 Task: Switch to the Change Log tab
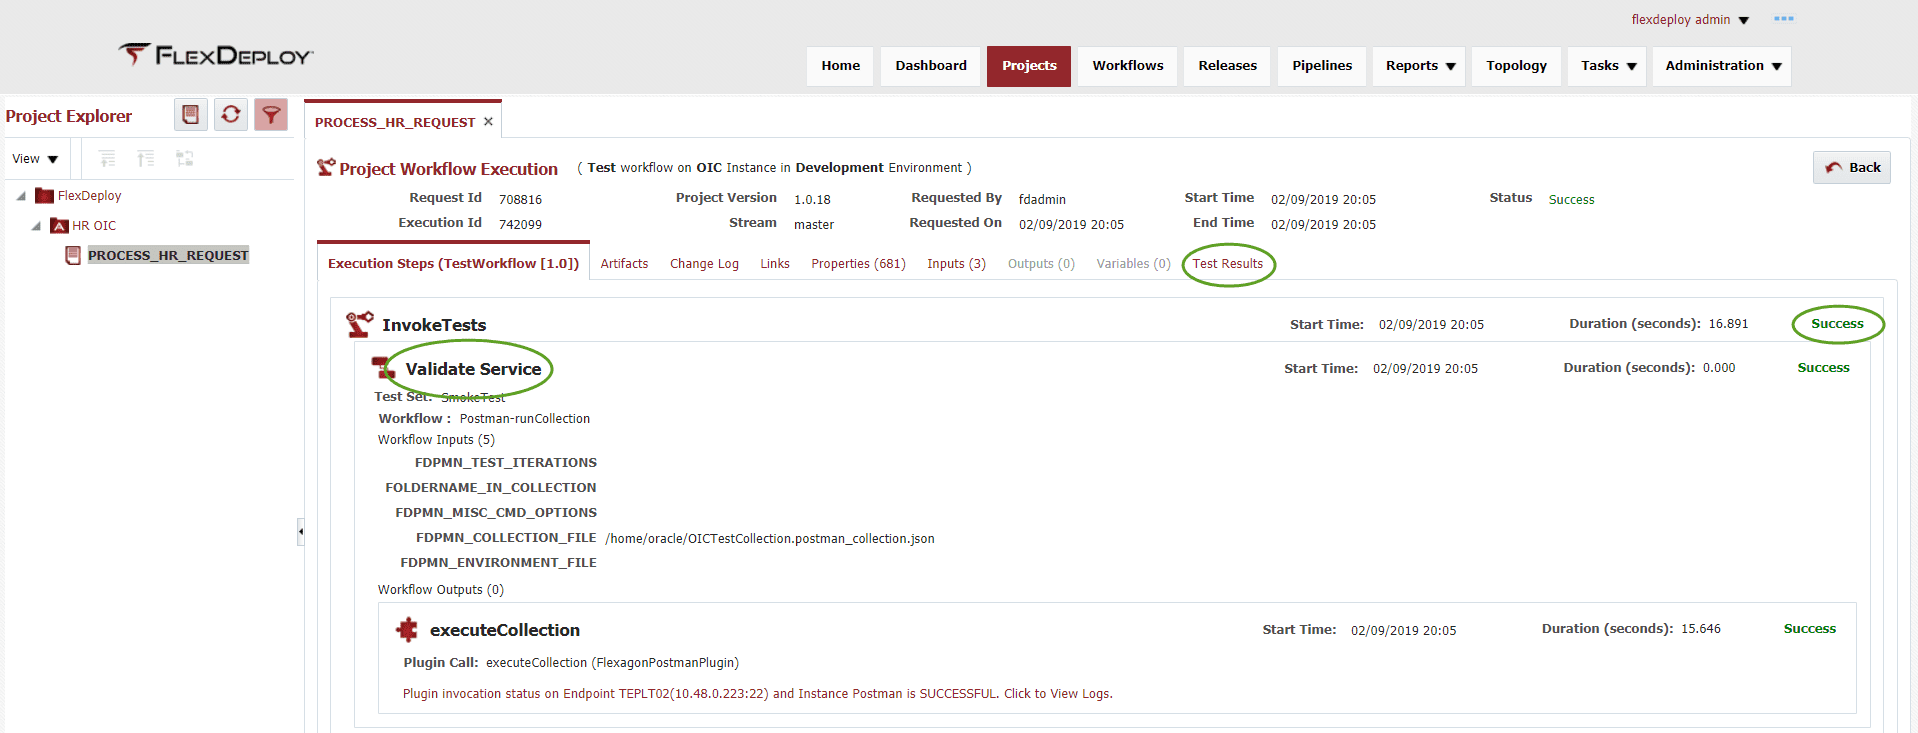click(x=704, y=264)
